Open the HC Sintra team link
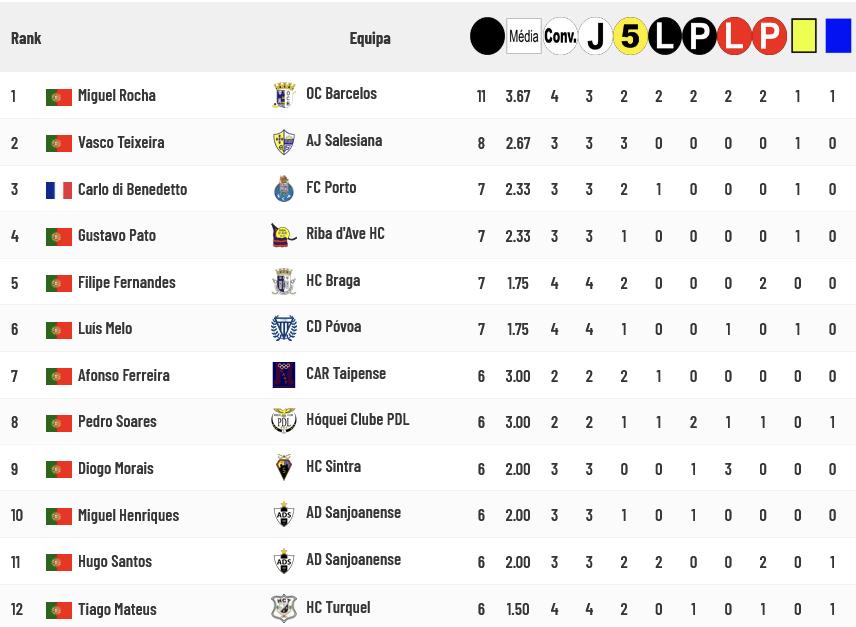Viewport: 856px width, 627px height. 333,467
